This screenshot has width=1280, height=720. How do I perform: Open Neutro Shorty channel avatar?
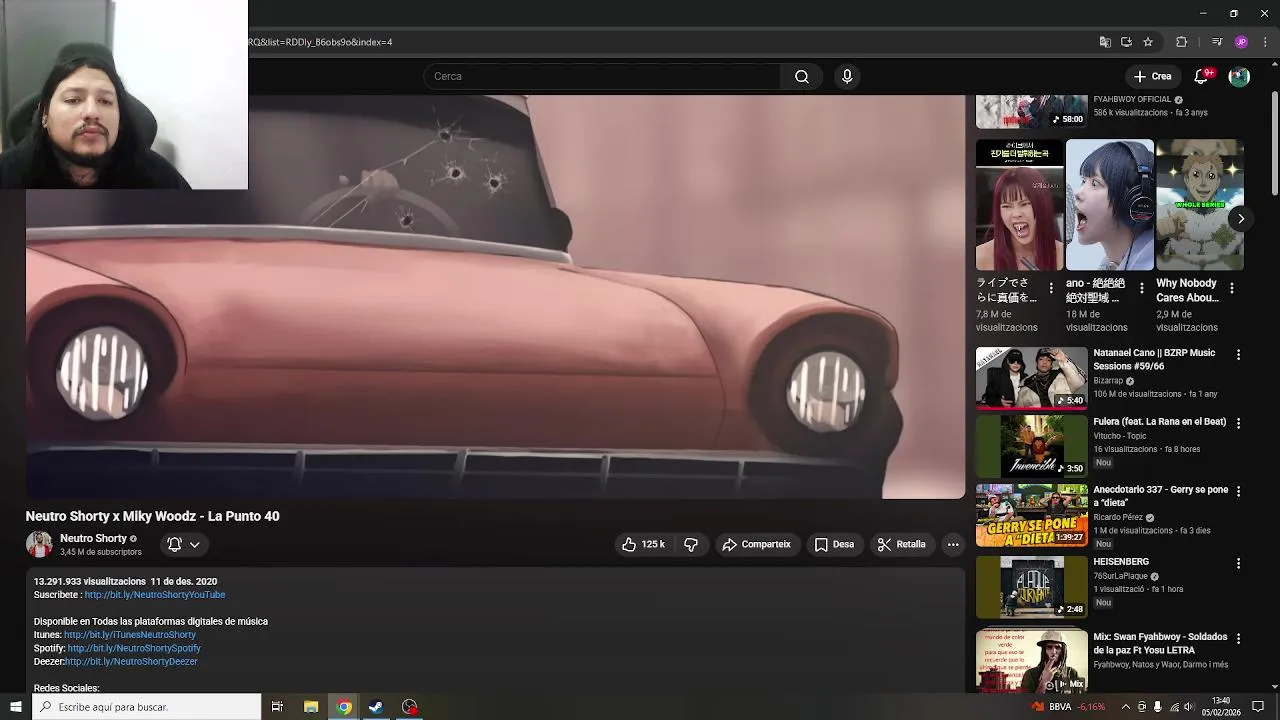point(39,544)
